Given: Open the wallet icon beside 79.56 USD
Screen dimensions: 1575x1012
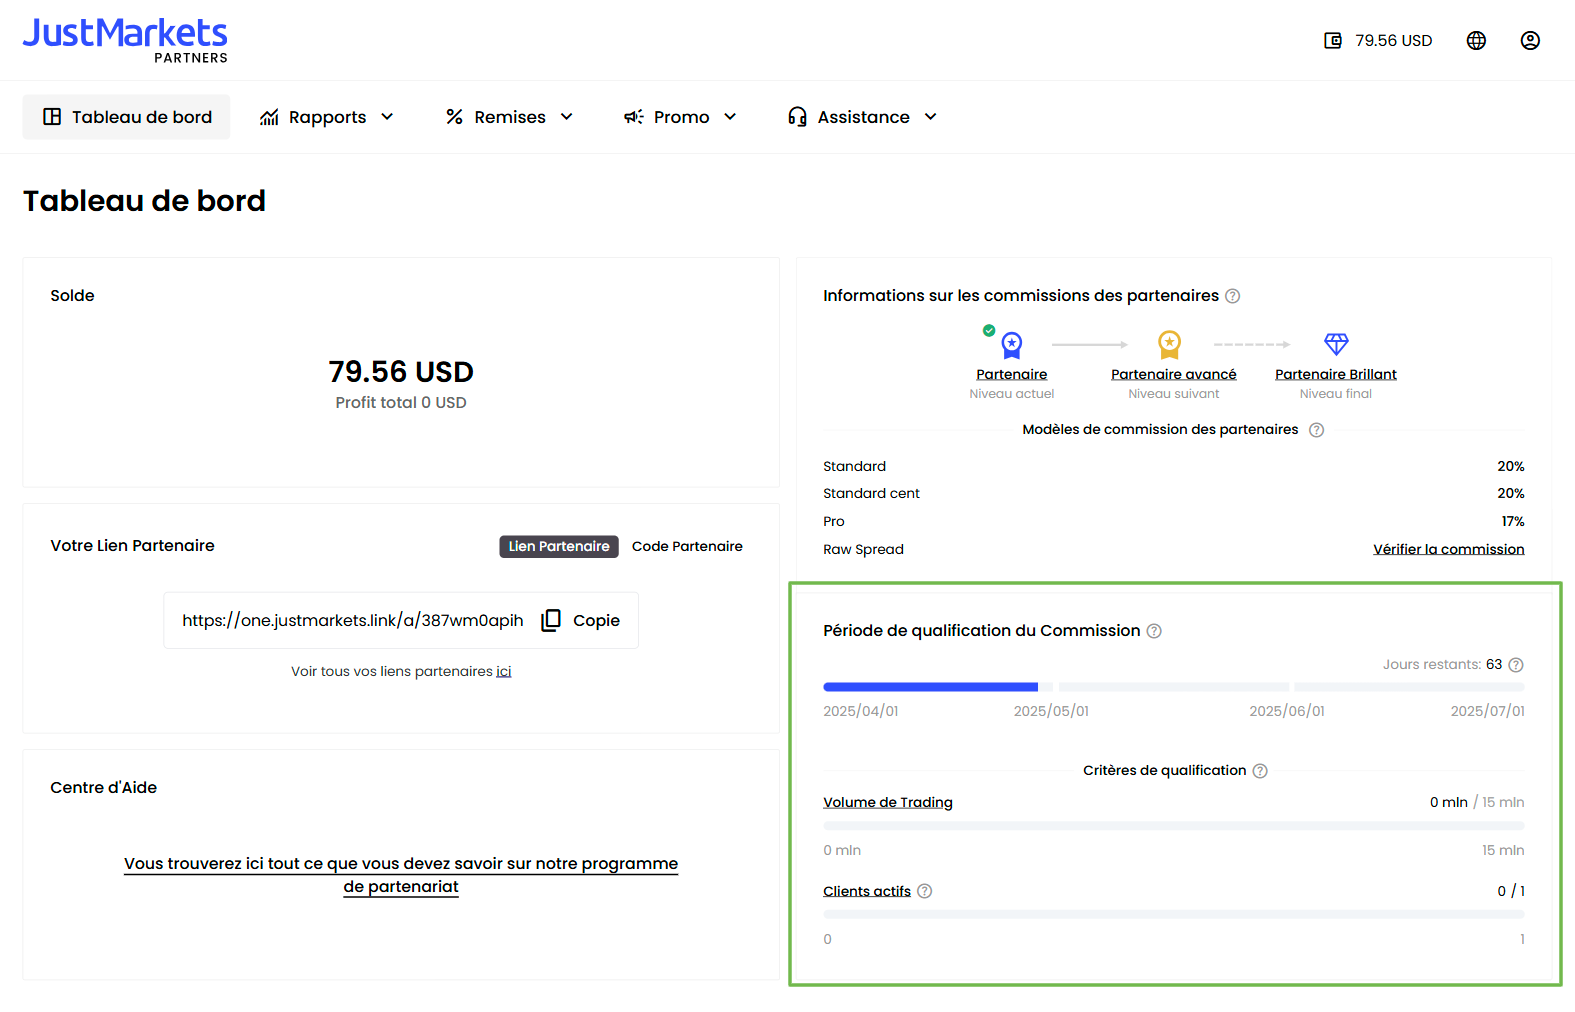Looking at the screenshot, I should tap(1333, 40).
